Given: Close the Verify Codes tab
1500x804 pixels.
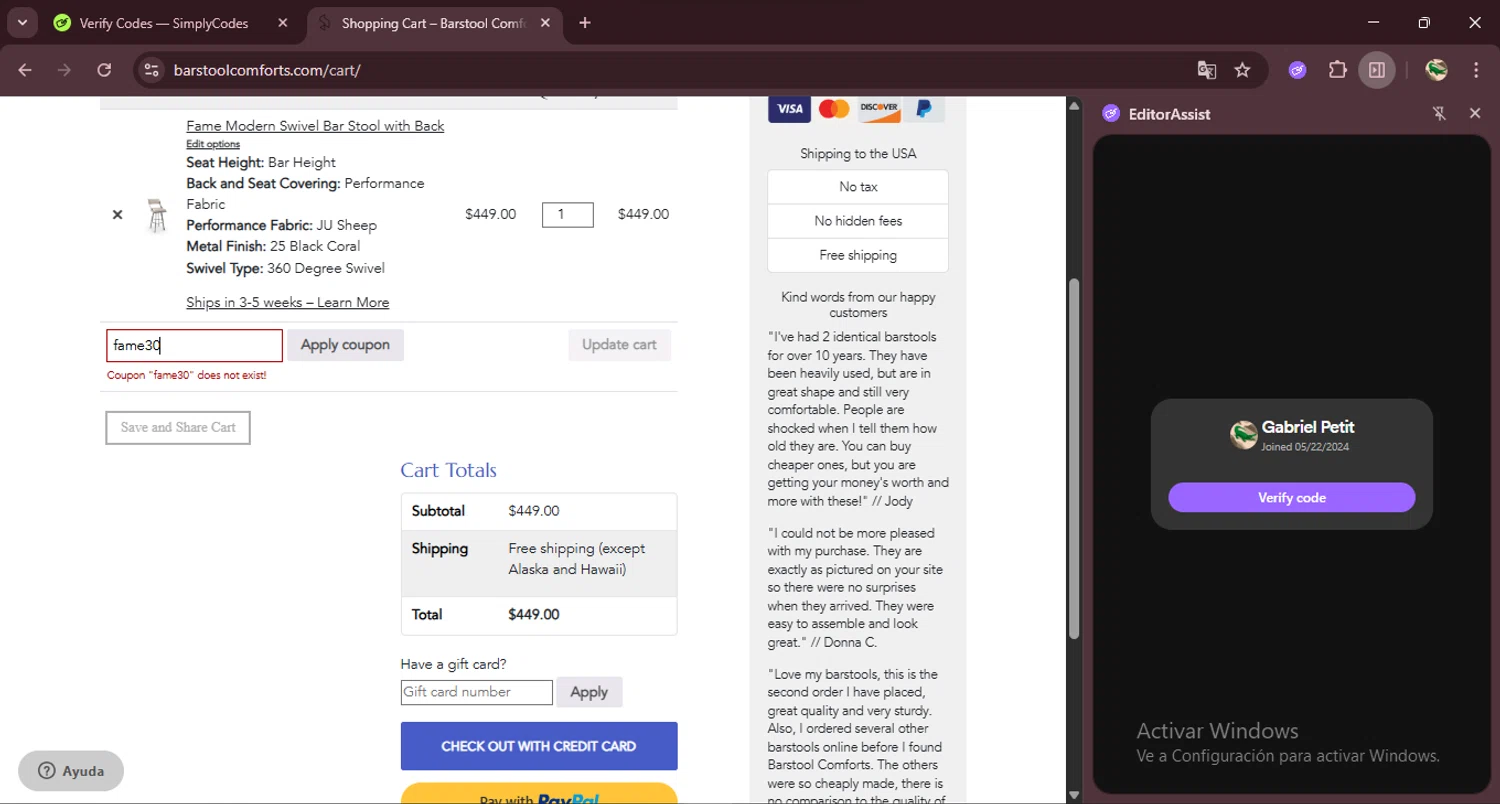Looking at the screenshot, I should pos(283,23).
